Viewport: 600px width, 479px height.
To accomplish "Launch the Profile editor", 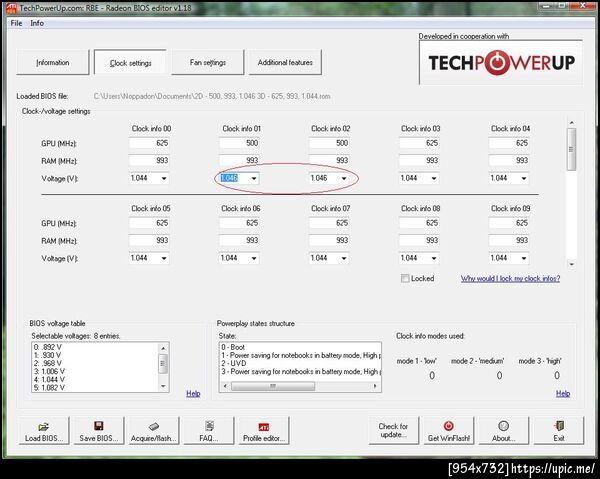I will tap(264, 430).
